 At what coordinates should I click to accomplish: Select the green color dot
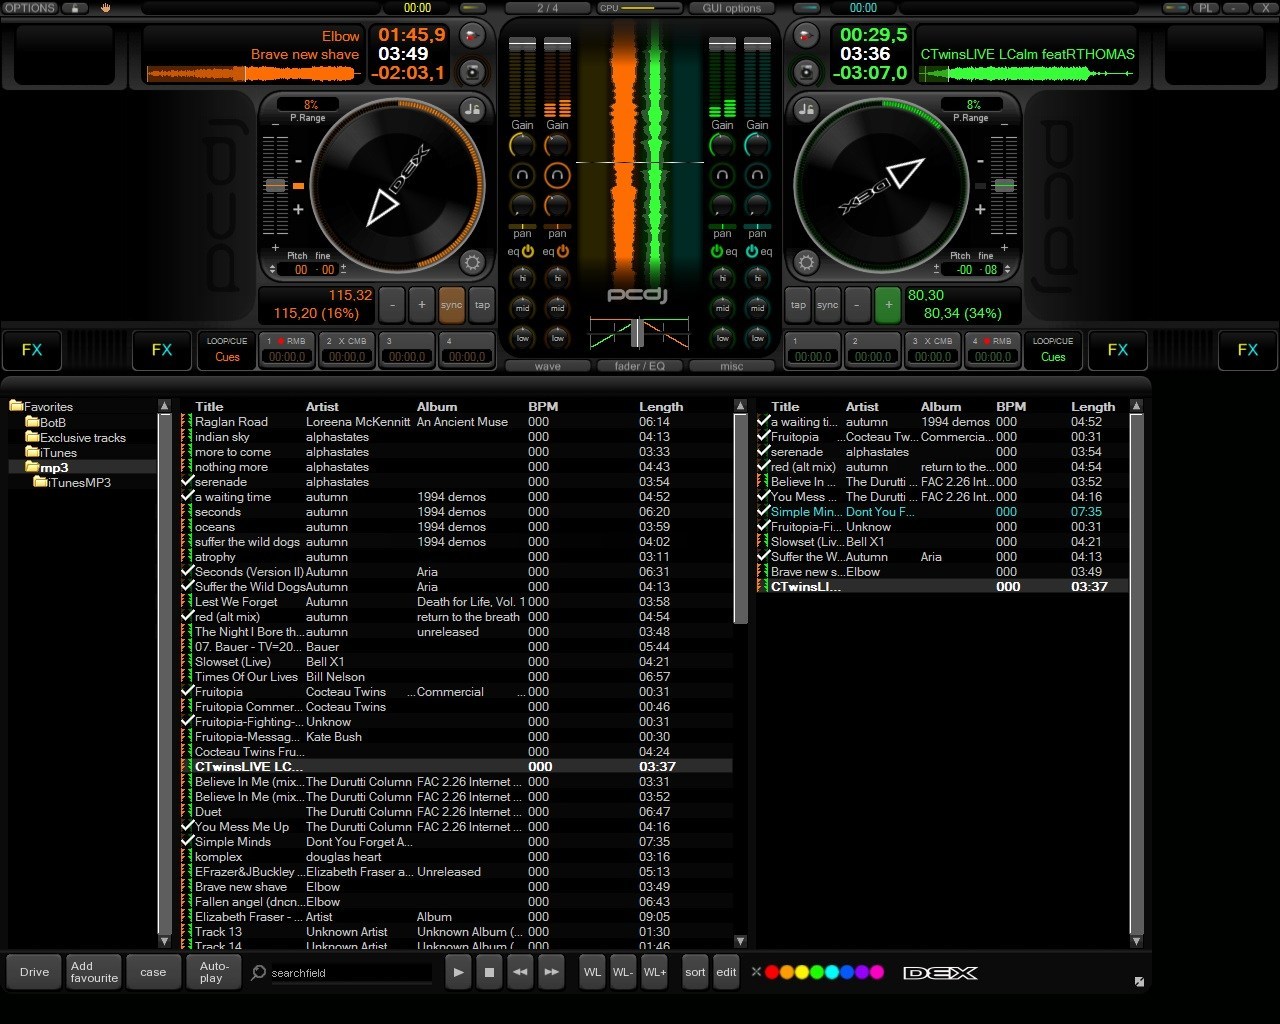[x=816, y=971]
